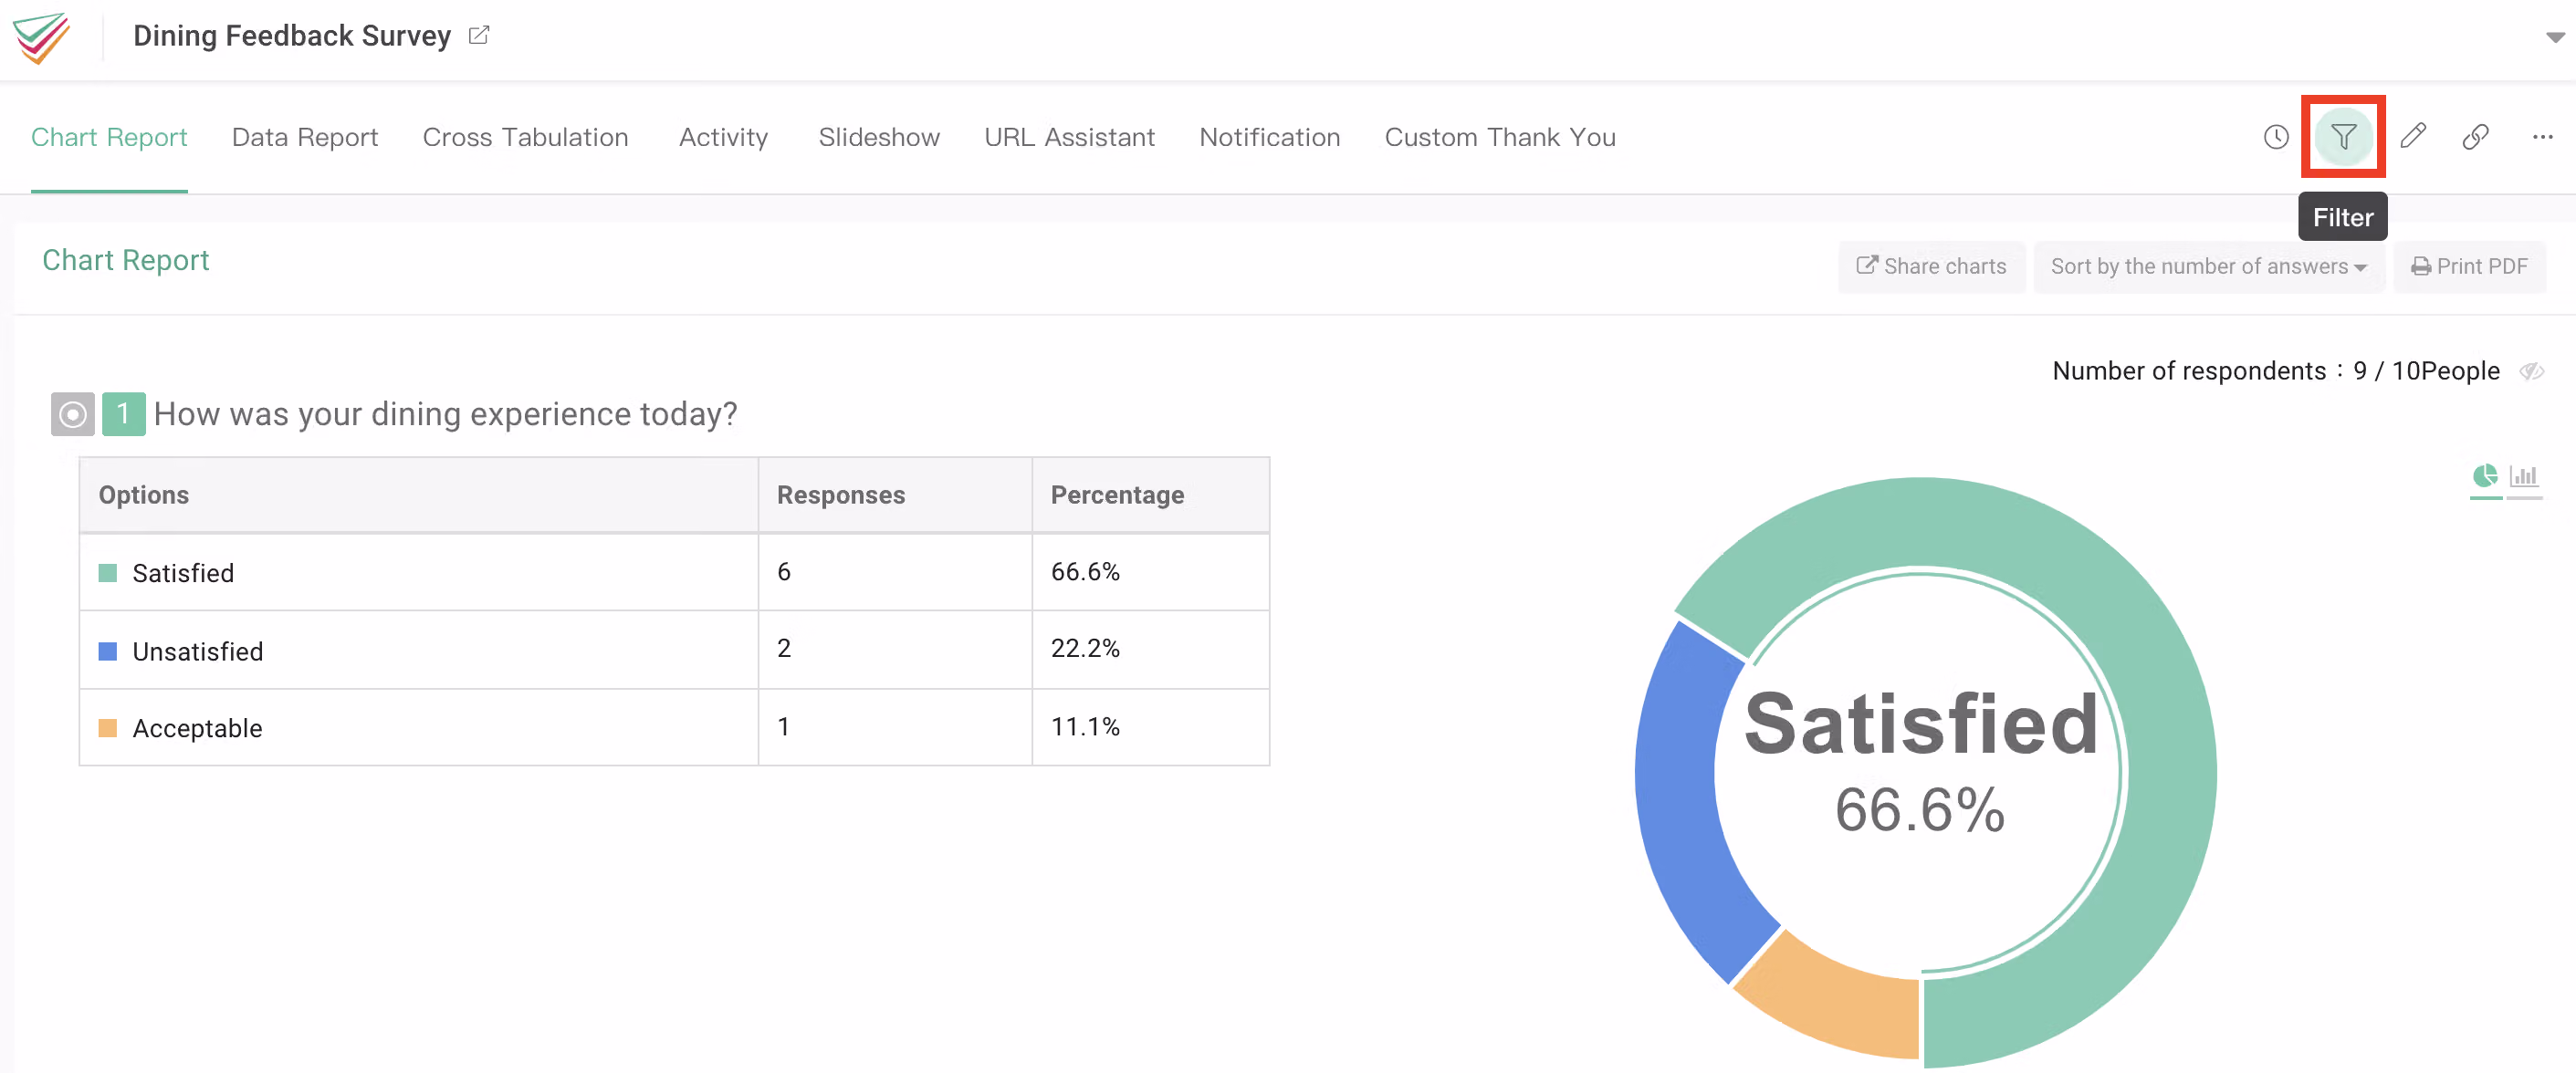The image size is (2576, 1073).
Task: Go to Activity tab
Action: (723, 137)
